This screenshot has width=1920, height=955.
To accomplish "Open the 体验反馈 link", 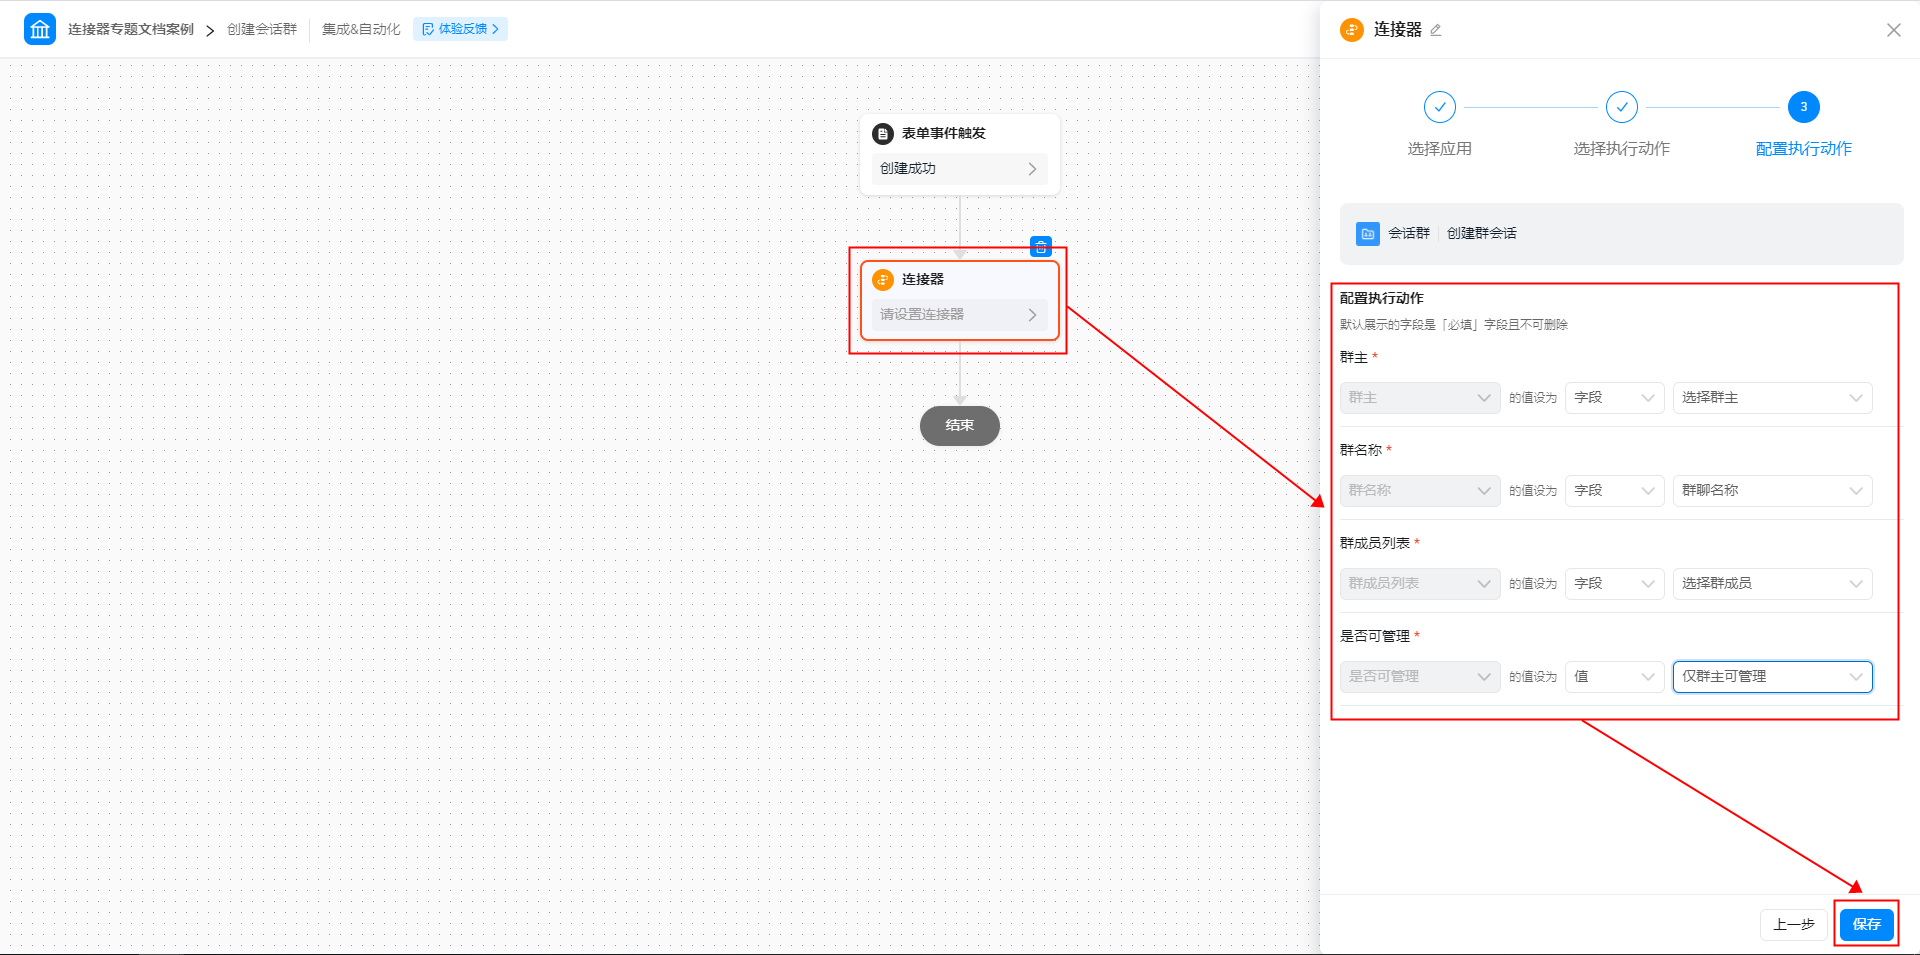I will pos(461,29).
